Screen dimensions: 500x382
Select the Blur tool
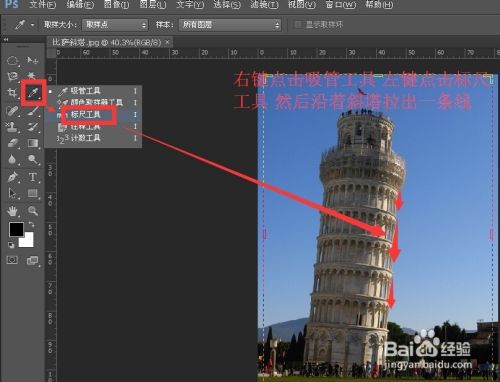click(x=13, y=160)
